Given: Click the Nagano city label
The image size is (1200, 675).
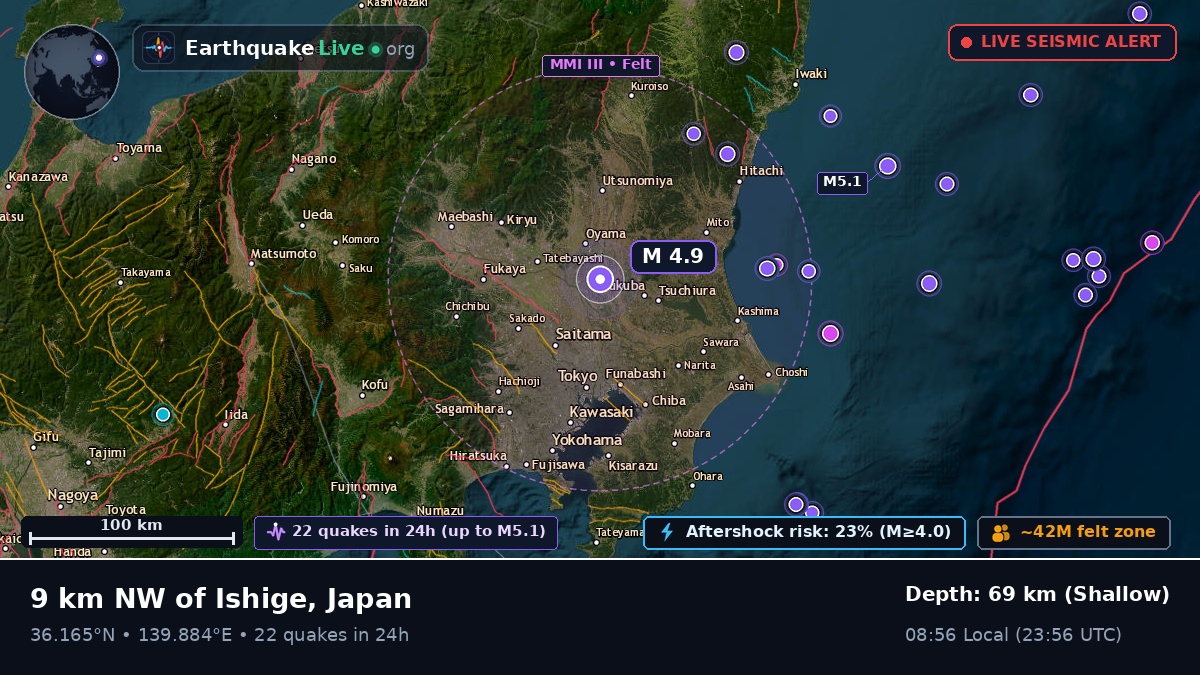Looking at the screenshot, I should pyautogui.click(x=314, y=159).
